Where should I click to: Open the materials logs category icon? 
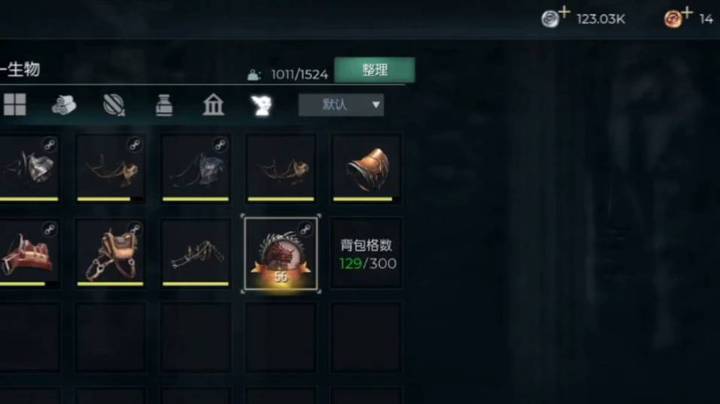click(64, 105)
